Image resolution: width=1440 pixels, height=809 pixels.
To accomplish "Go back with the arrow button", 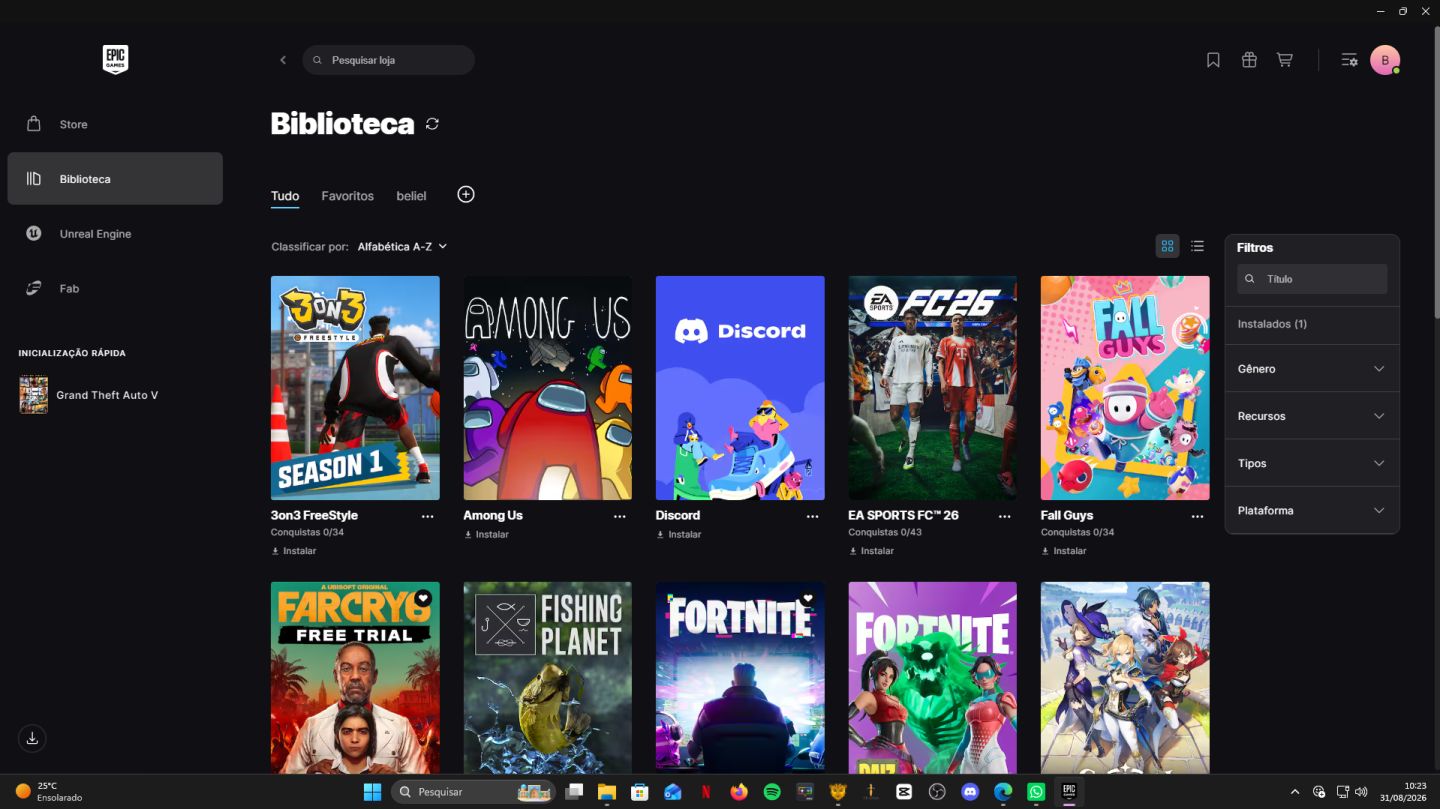I will click(x=283, y=60).
